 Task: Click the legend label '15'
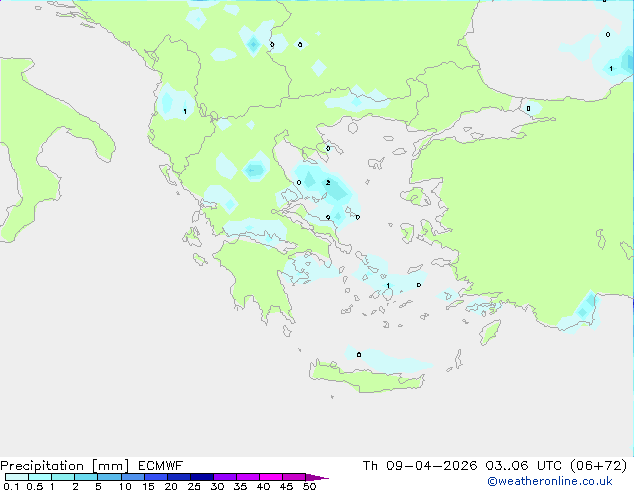[148, 486]
